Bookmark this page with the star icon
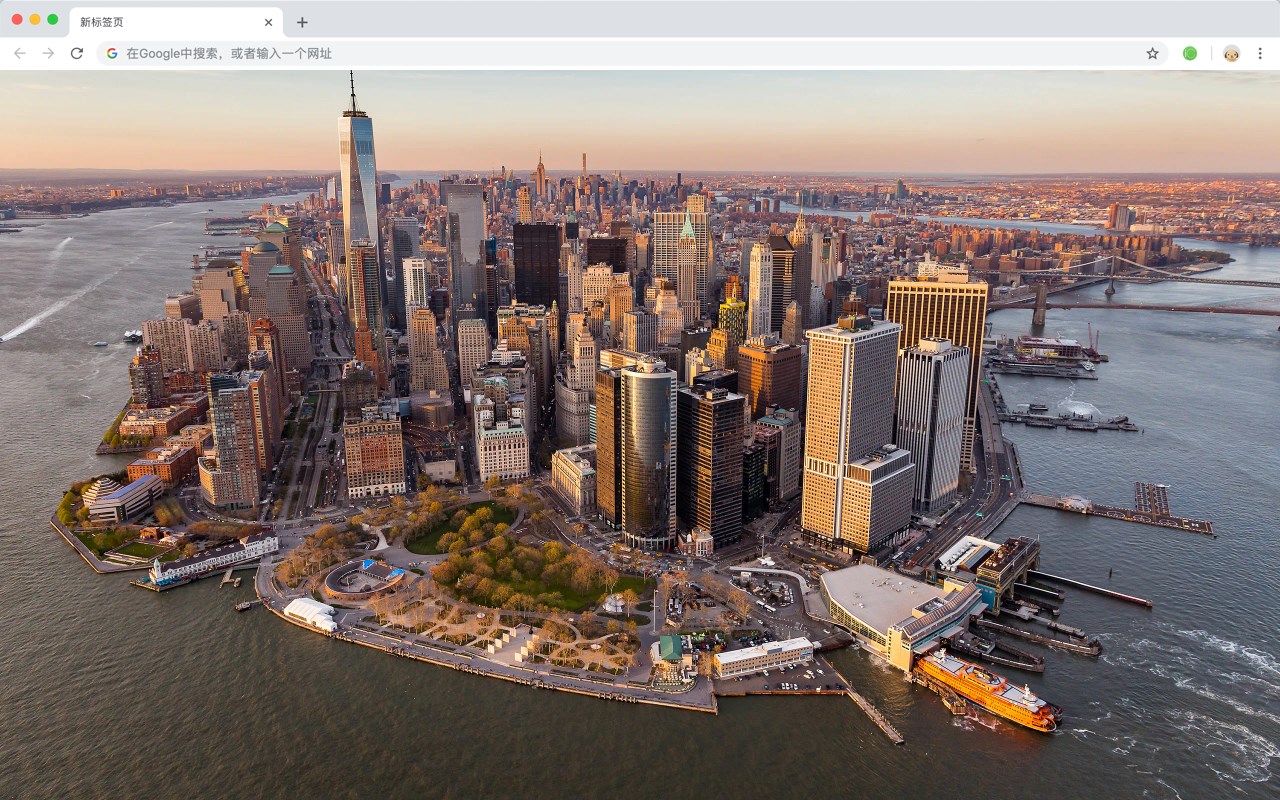The height and width of the screenshot is (800, 1280). tap(1152, 53)
